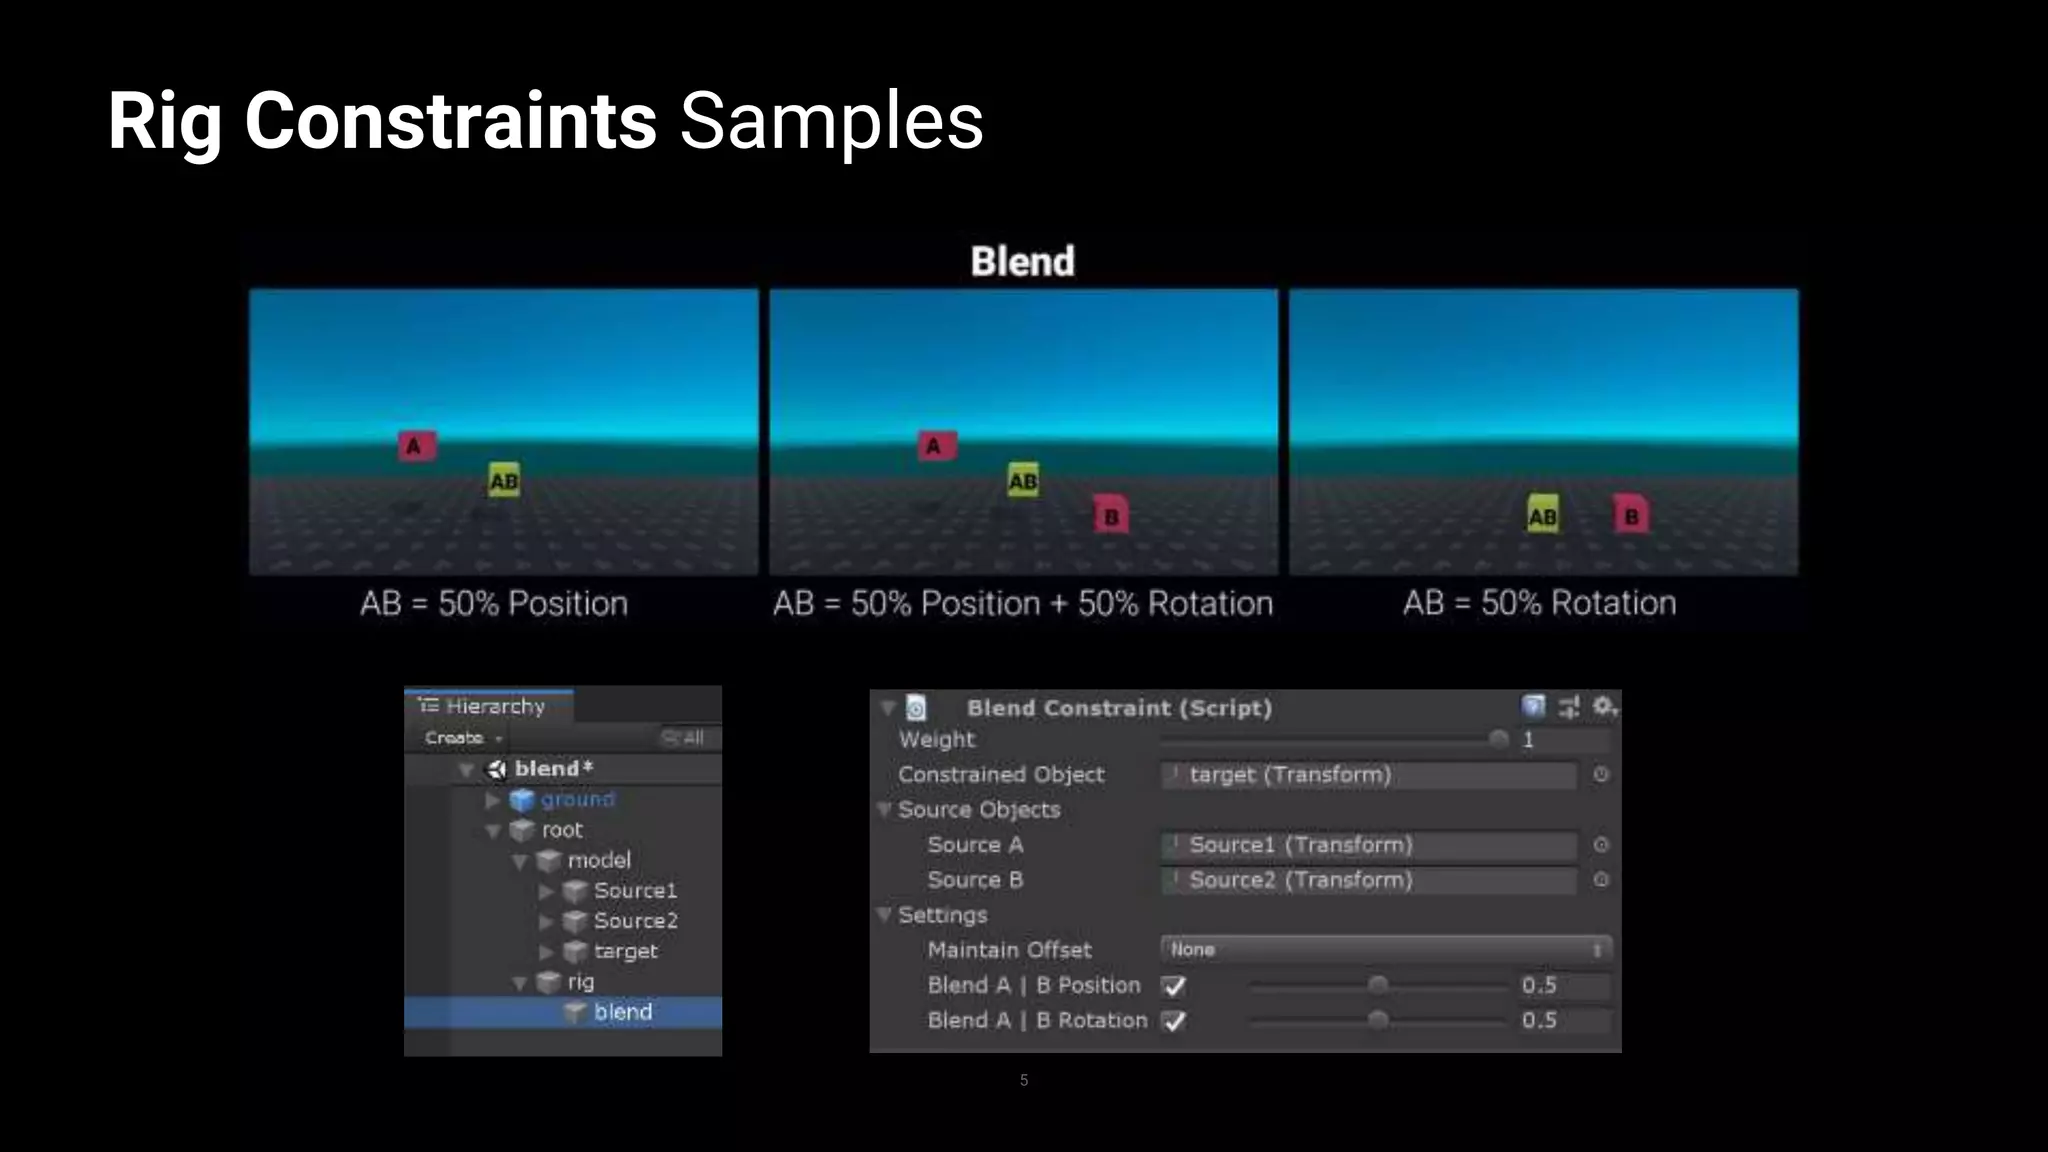Collapse the root object in Hierarchy

492,831
